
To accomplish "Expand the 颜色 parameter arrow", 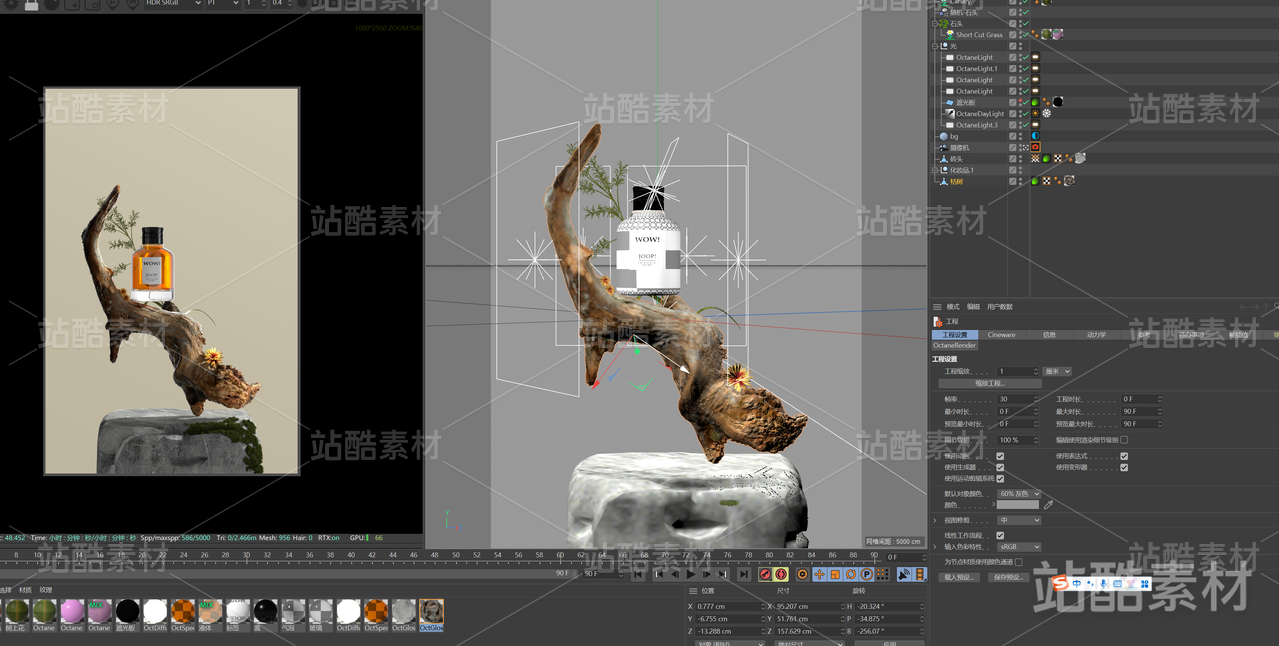I will click(x=993, y=505).
